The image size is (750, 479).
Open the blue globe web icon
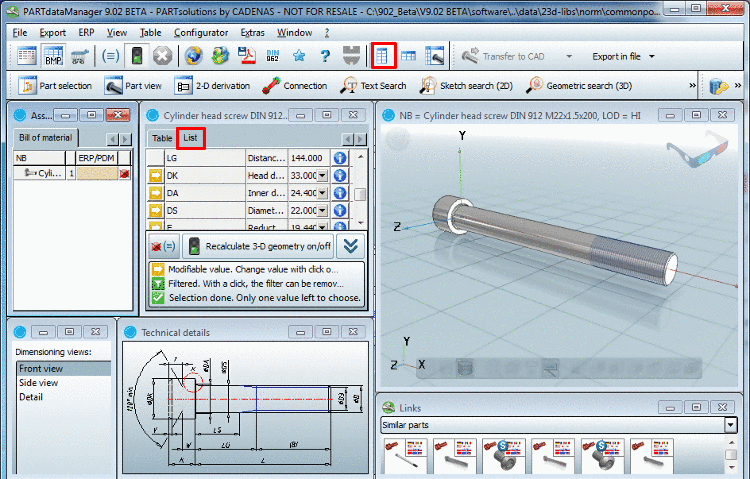[194, 56]
